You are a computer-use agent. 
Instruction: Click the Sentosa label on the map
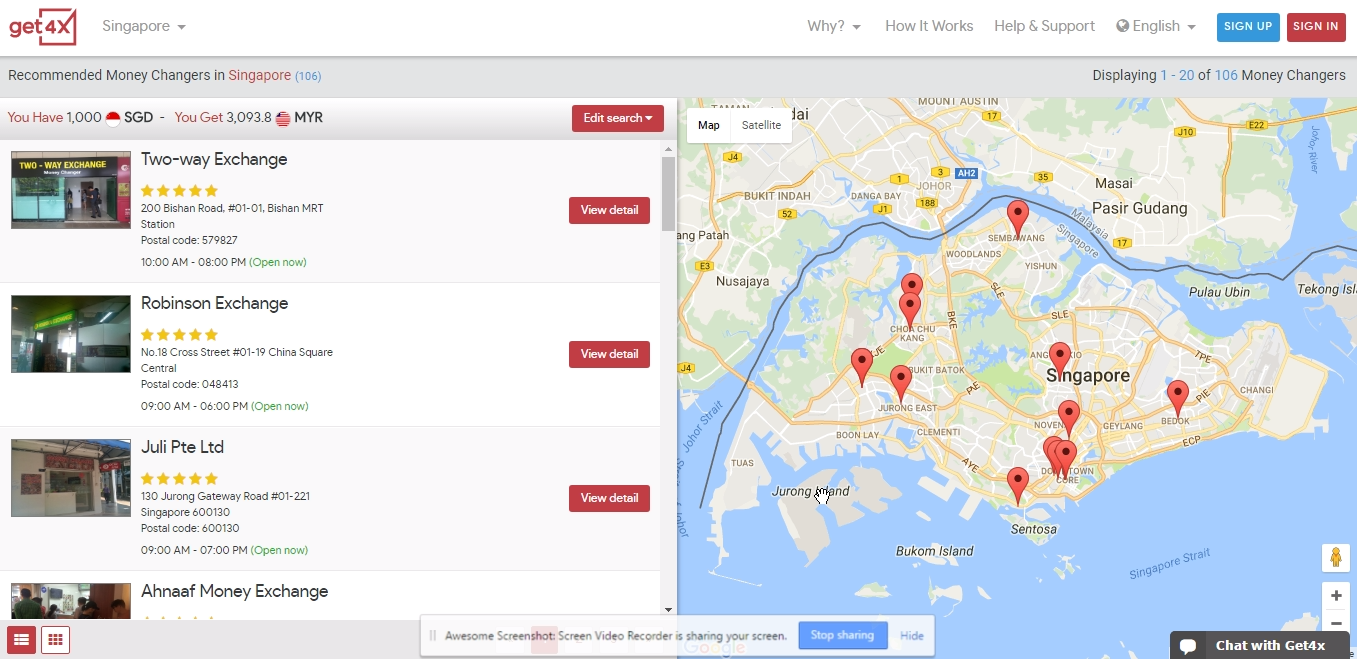(x=1034, y=529)
